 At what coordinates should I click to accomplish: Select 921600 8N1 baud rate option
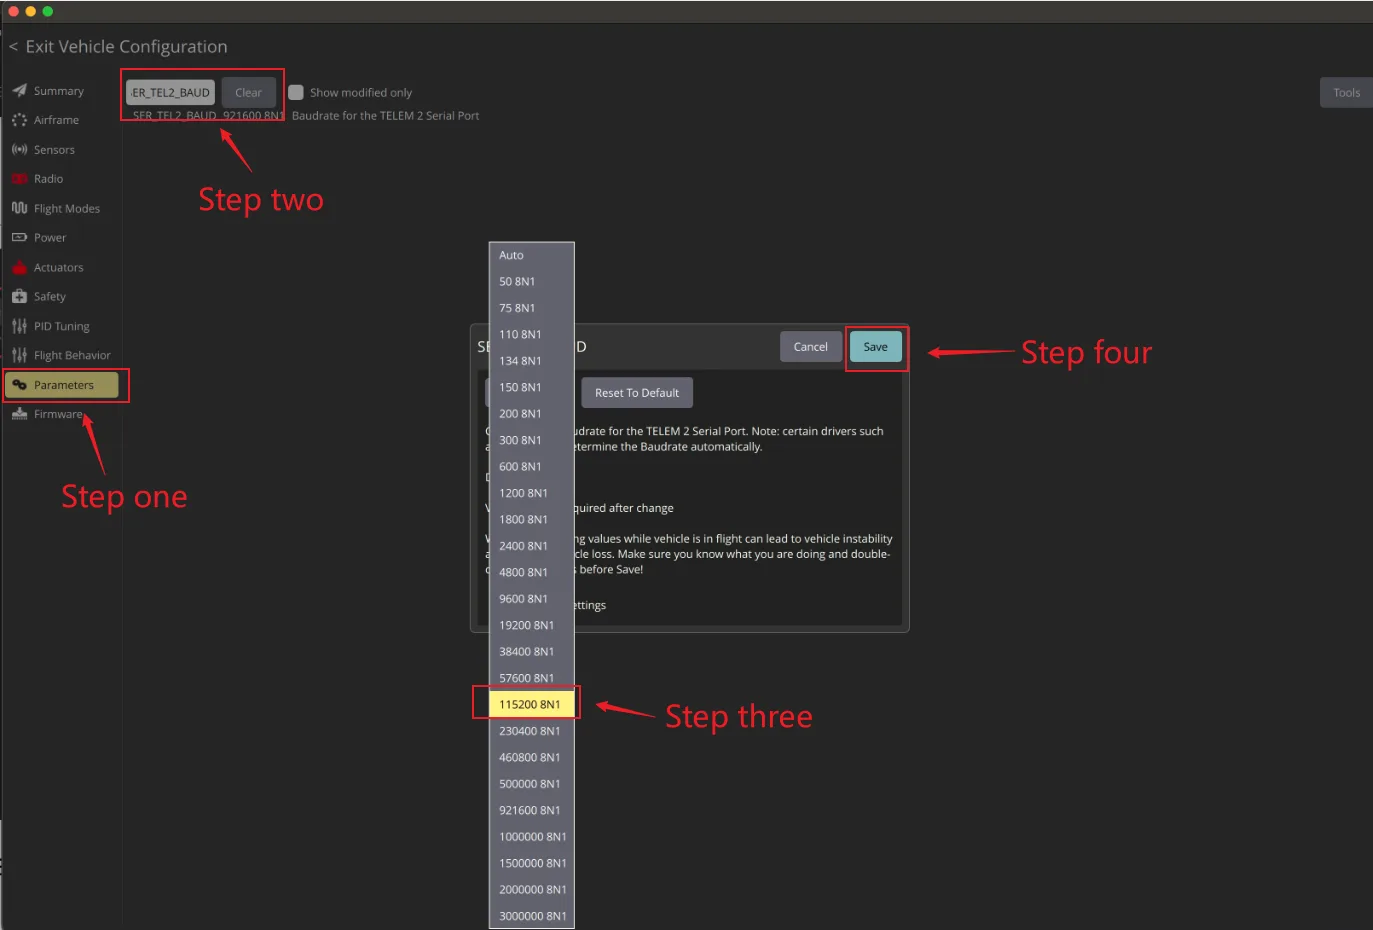[531, 810]
